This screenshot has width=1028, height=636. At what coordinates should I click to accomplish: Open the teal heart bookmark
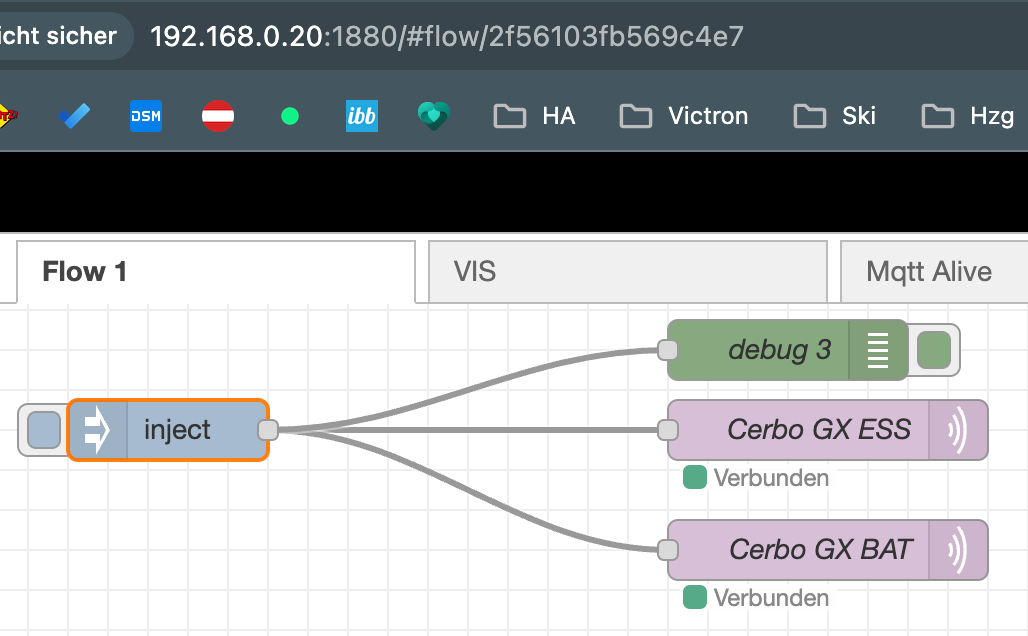click(434, 116)
